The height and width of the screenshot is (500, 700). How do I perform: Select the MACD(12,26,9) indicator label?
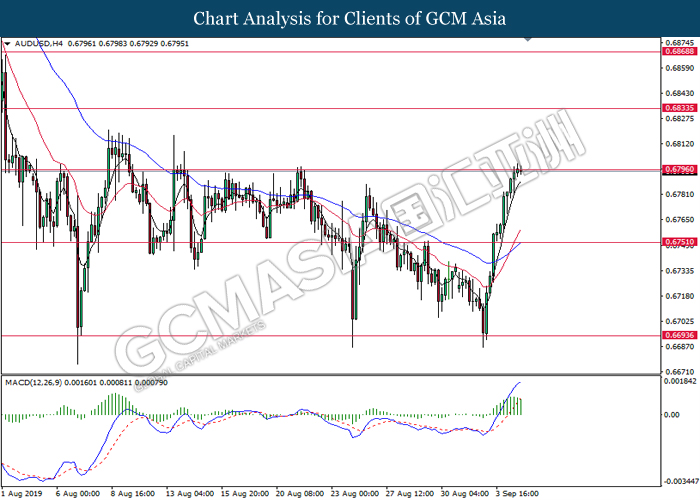pos(34,383)
